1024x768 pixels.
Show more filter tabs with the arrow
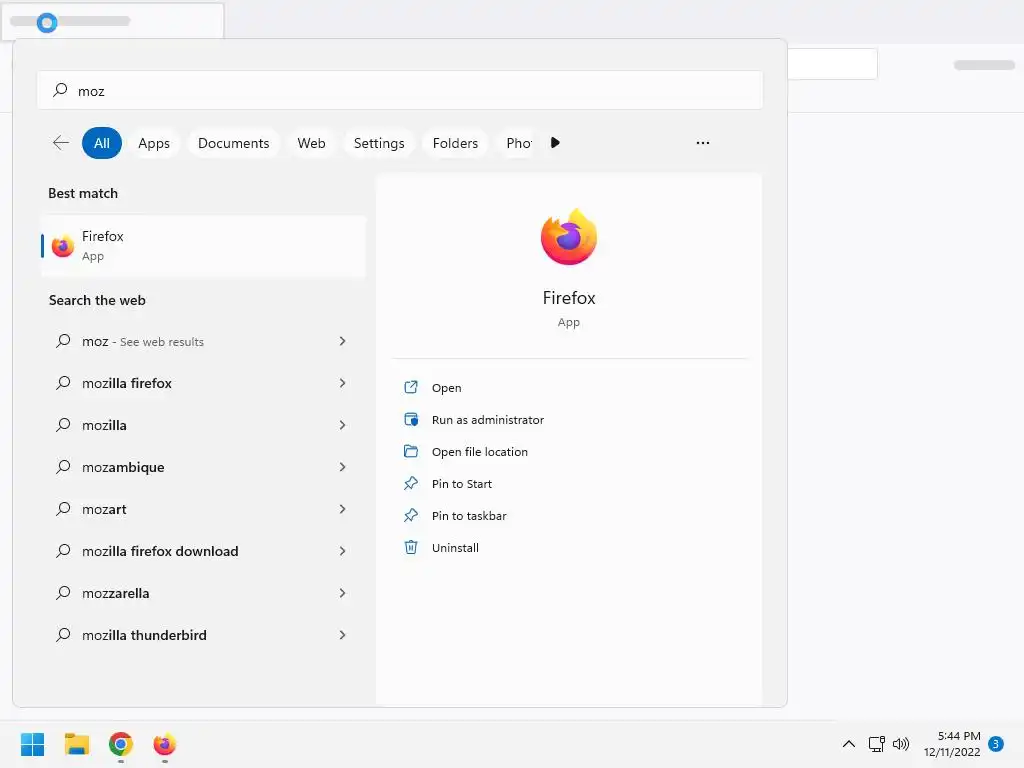(555, 142)
